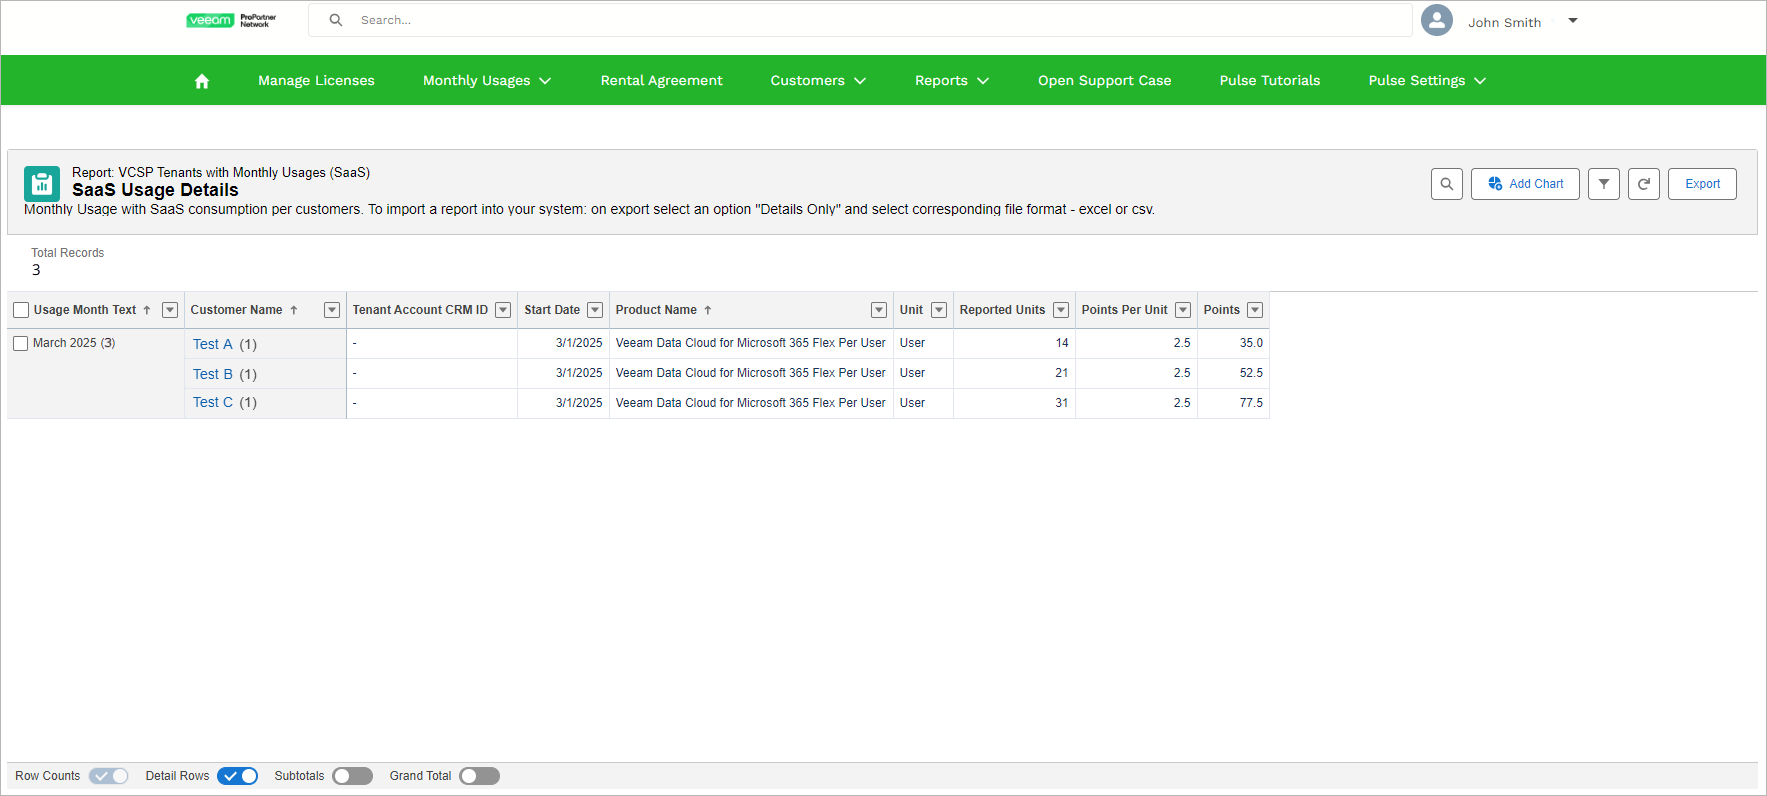This screenshot has width=1767, height=796.
Task: Click the Add Chart button
Action: (x=1525, y=184)
